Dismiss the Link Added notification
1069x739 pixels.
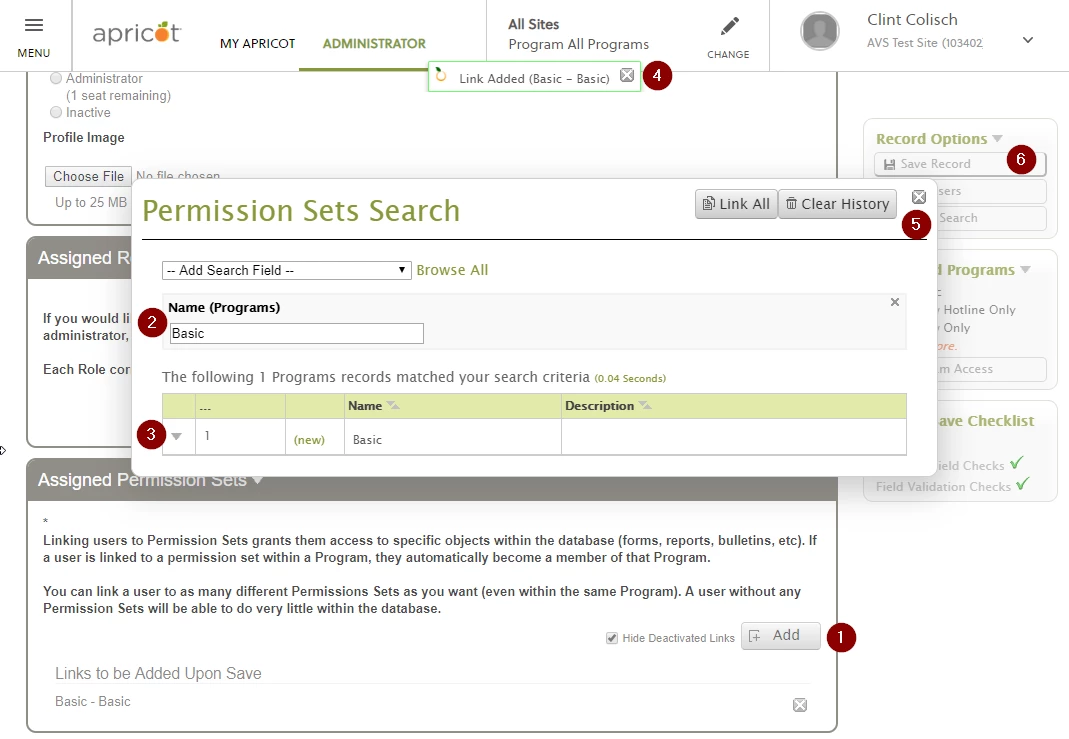tap(627, 75)
